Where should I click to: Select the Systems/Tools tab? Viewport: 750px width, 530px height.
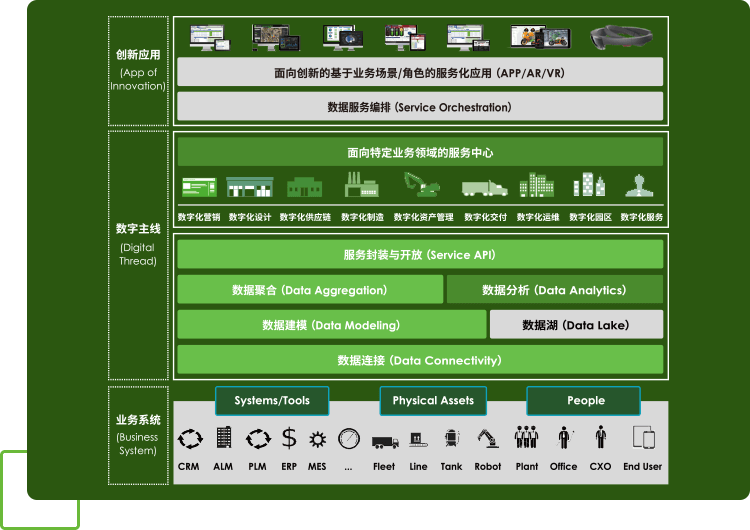click(272, 401)
